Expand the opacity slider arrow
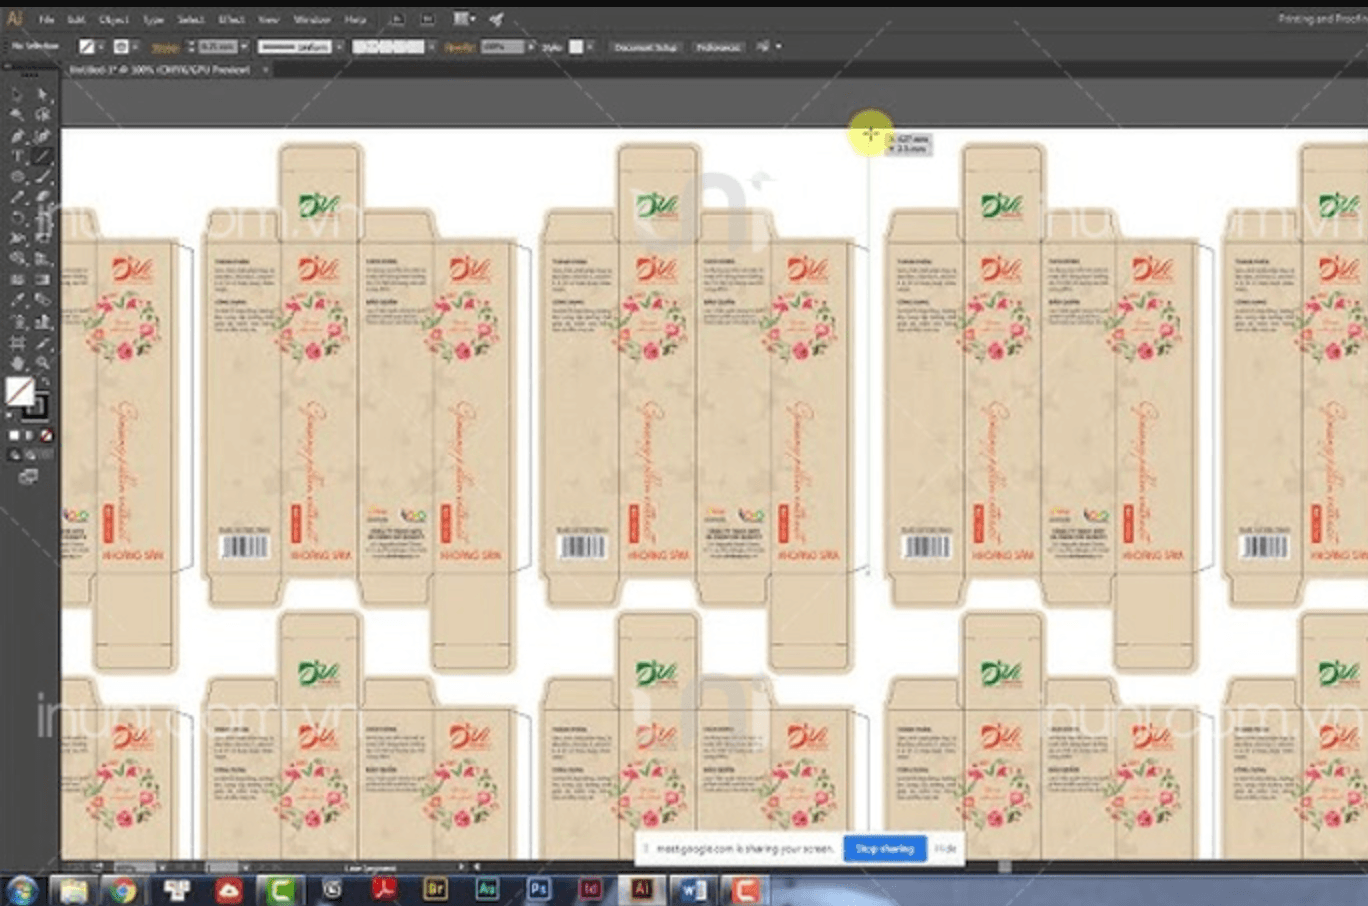The width and height of the screenshot is (1368, 906). click(531, 46)
